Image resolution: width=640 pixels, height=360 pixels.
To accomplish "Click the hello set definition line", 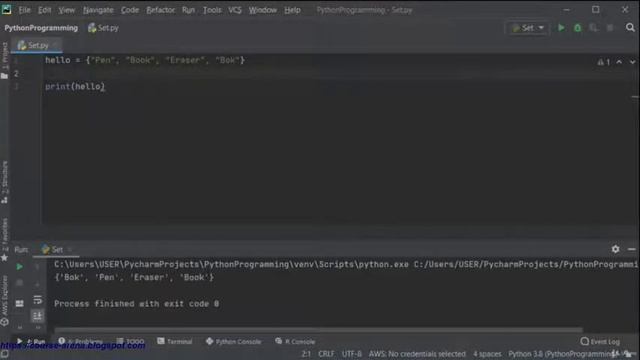I will point(145,60).
